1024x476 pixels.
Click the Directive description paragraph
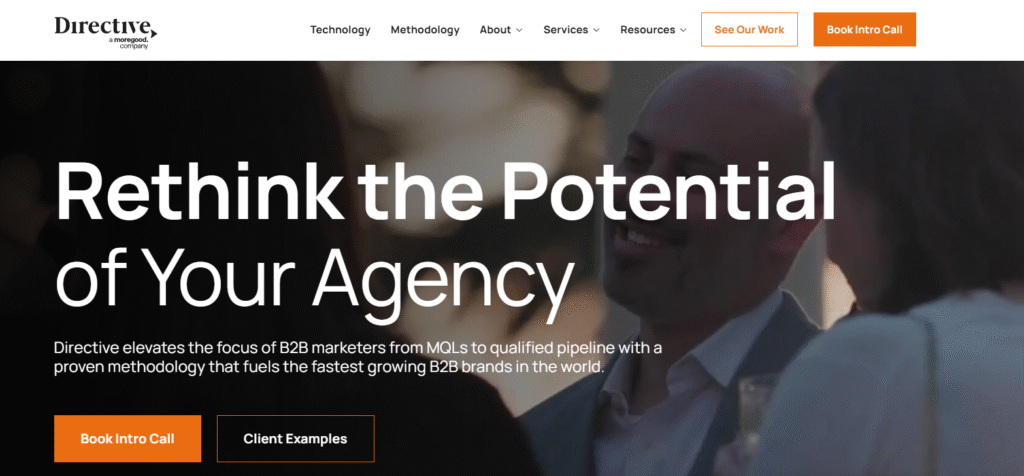pyautogui.click(x=358, y=357)
